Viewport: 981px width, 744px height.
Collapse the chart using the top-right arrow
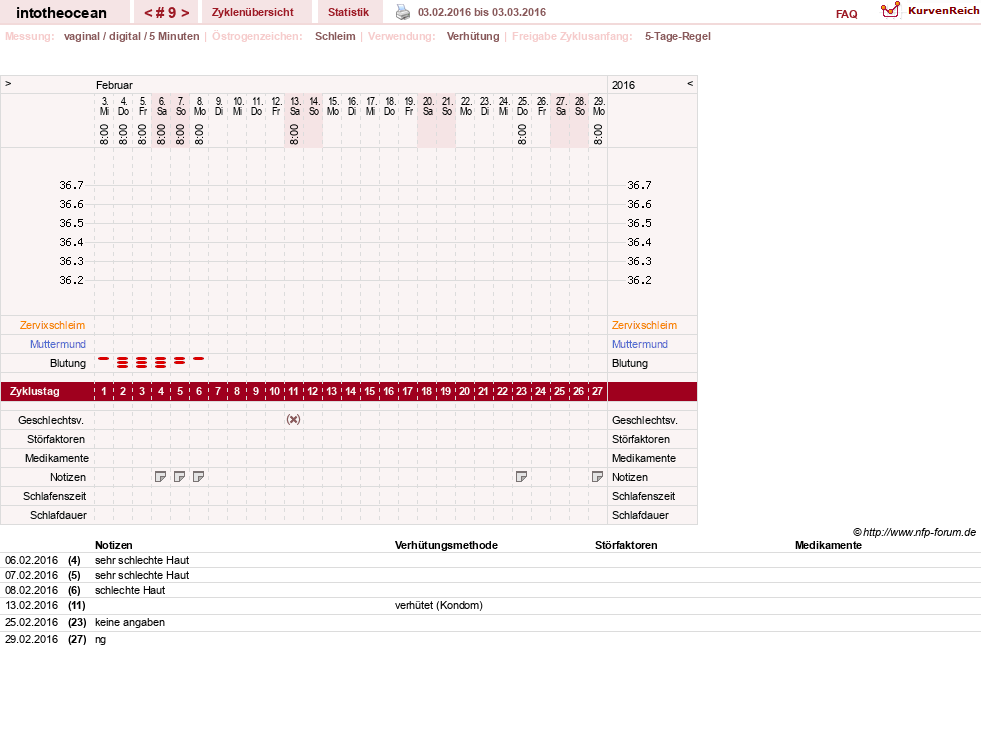point(690,83)
